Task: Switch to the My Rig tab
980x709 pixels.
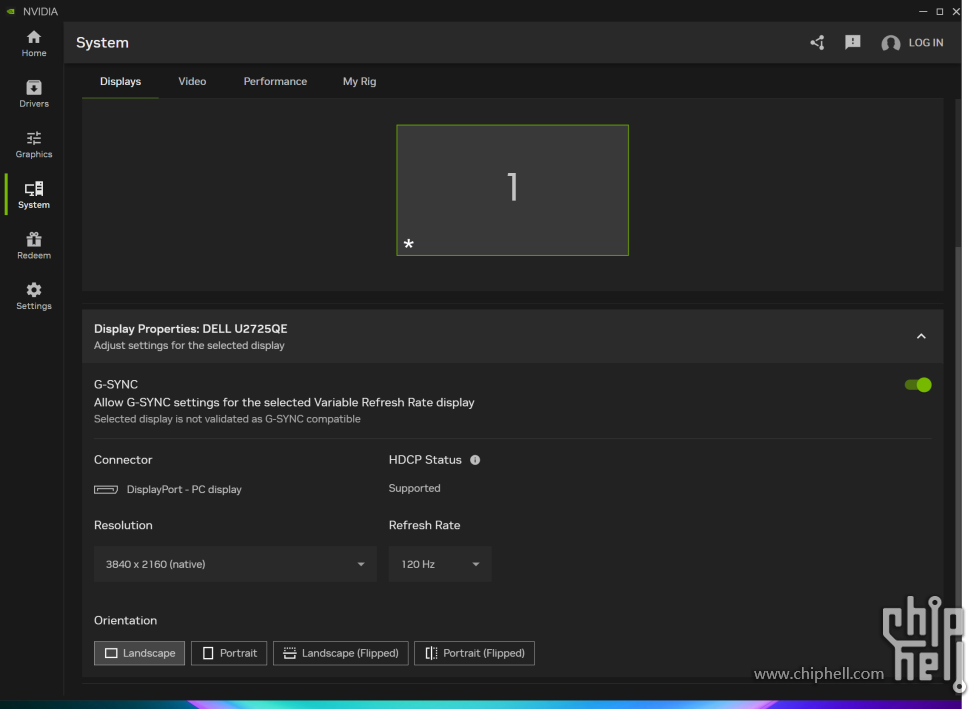Action: pyautogui.click(x=359, y=81)
